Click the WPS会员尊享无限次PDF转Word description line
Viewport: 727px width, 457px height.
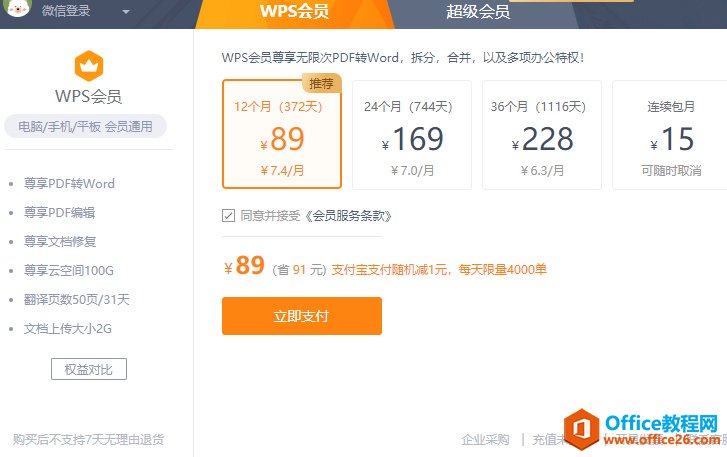click(403, 57)
